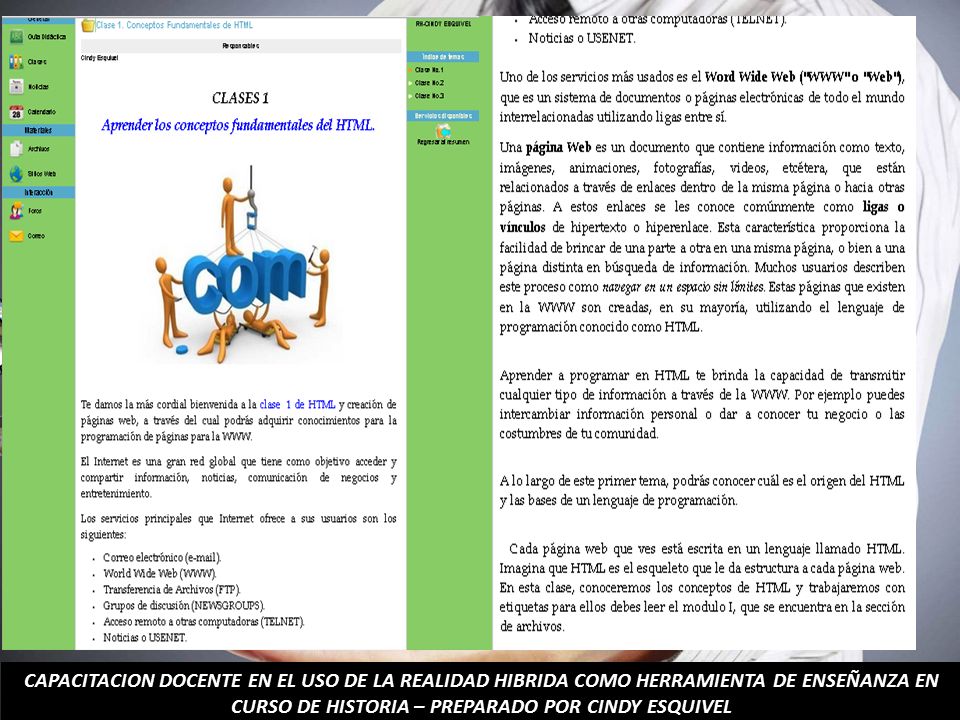
Task: Open the Archivos documents icon
Action: coord(17,149)
